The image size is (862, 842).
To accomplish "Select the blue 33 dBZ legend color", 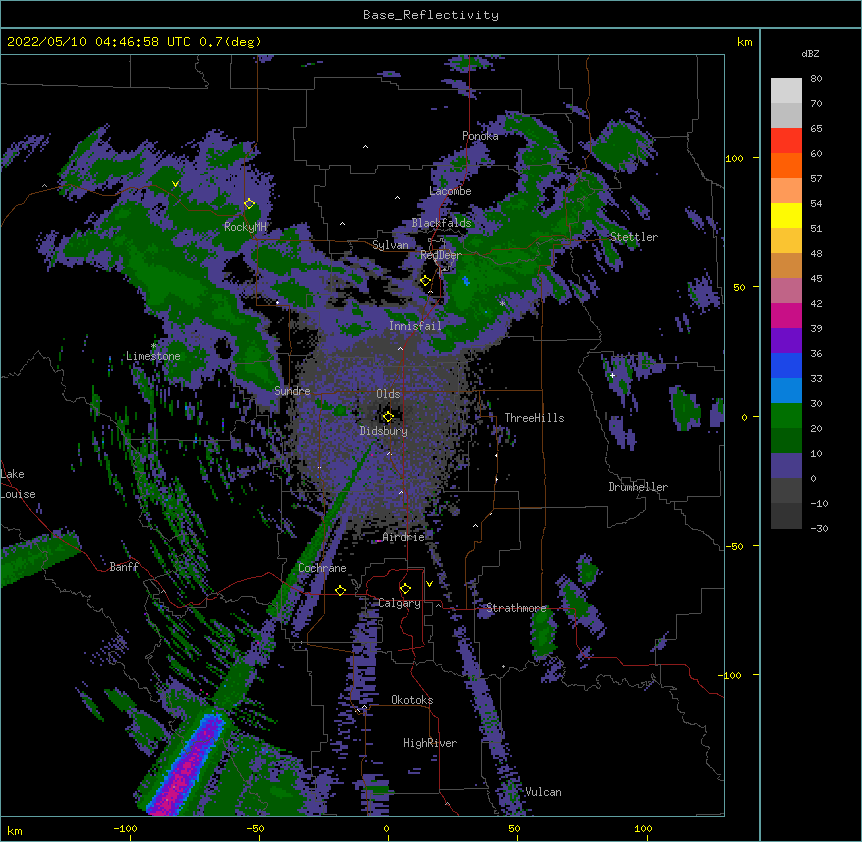I will [x=786, y=365].
